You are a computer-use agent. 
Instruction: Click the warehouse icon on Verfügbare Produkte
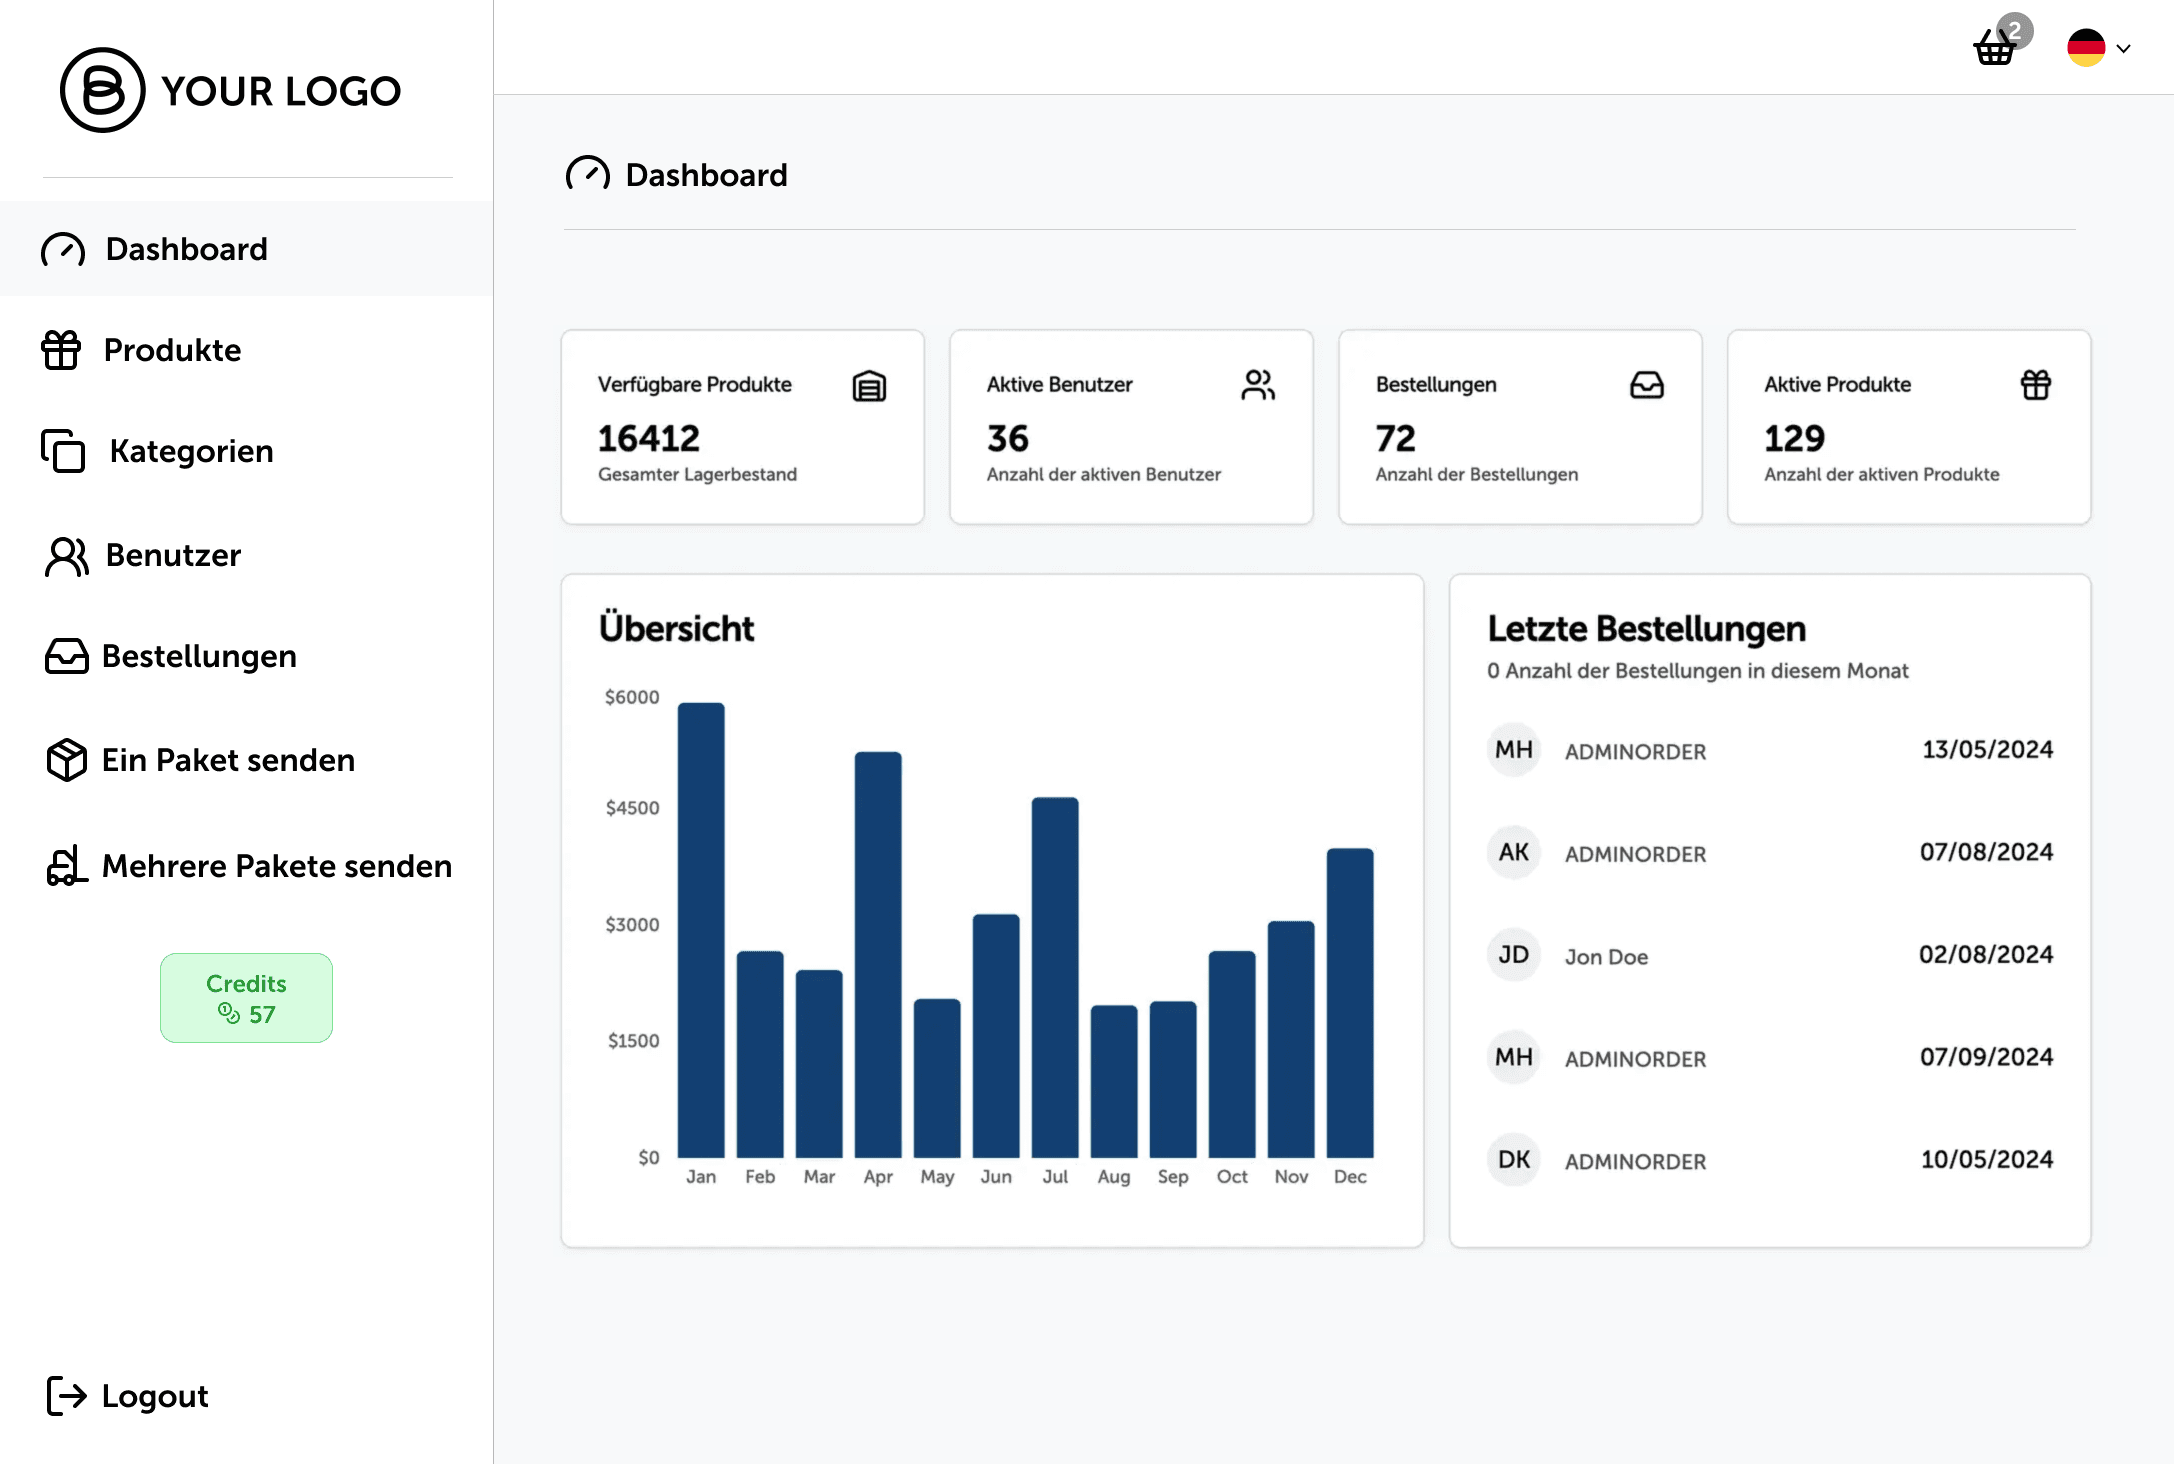(869, 386)
